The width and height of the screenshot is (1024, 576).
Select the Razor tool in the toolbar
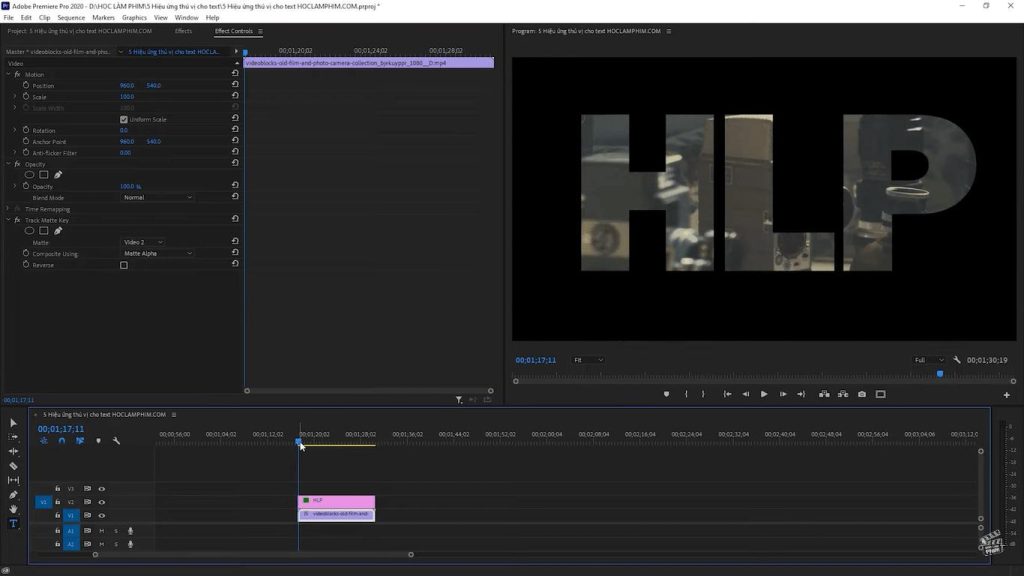point(14,466)
